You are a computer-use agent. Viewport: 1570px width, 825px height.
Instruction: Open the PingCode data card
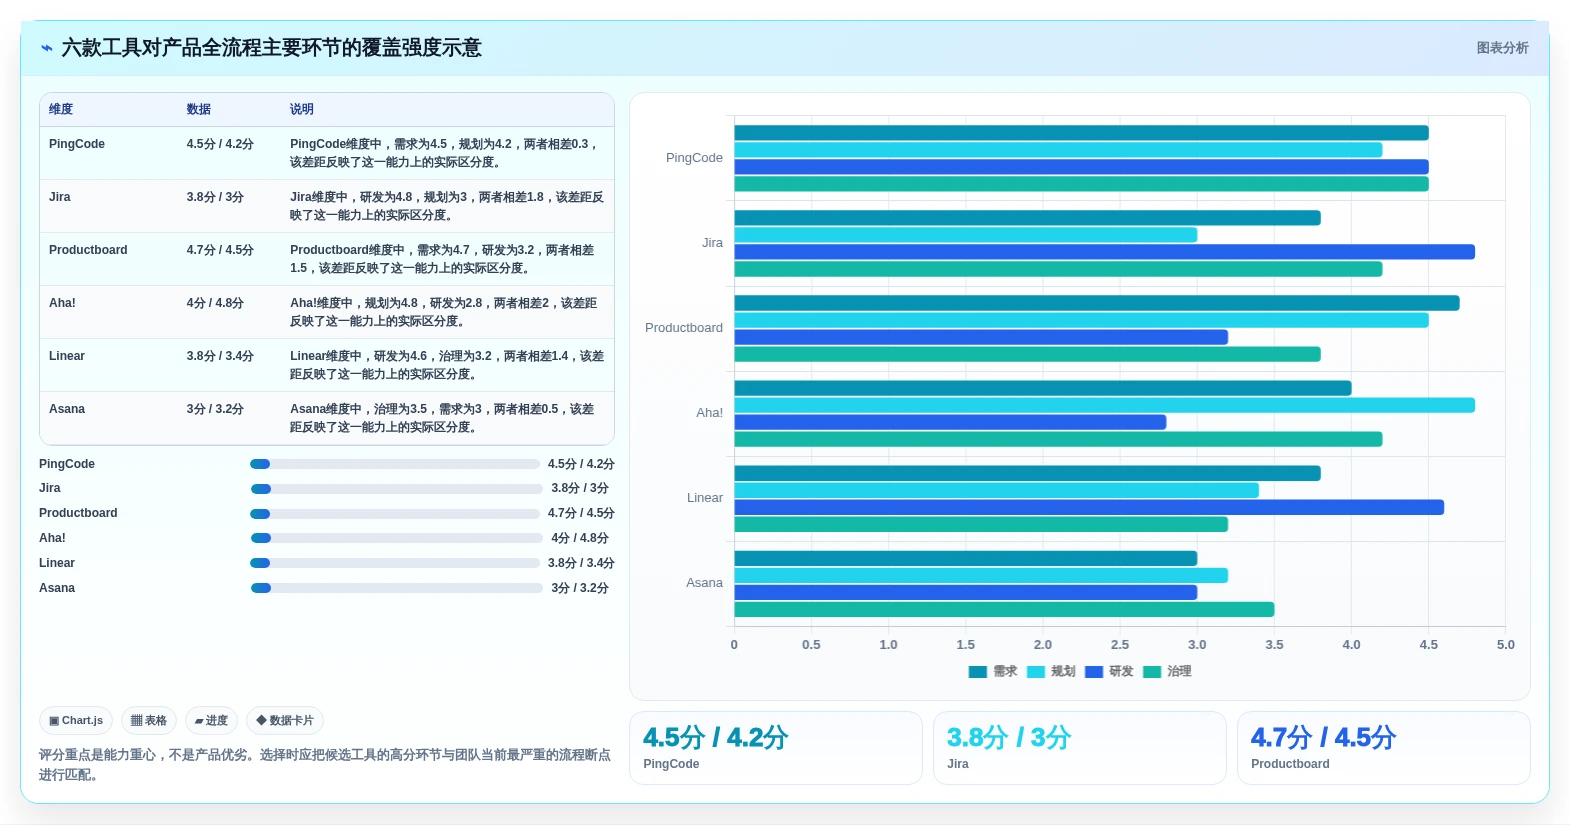click(775, 748)
